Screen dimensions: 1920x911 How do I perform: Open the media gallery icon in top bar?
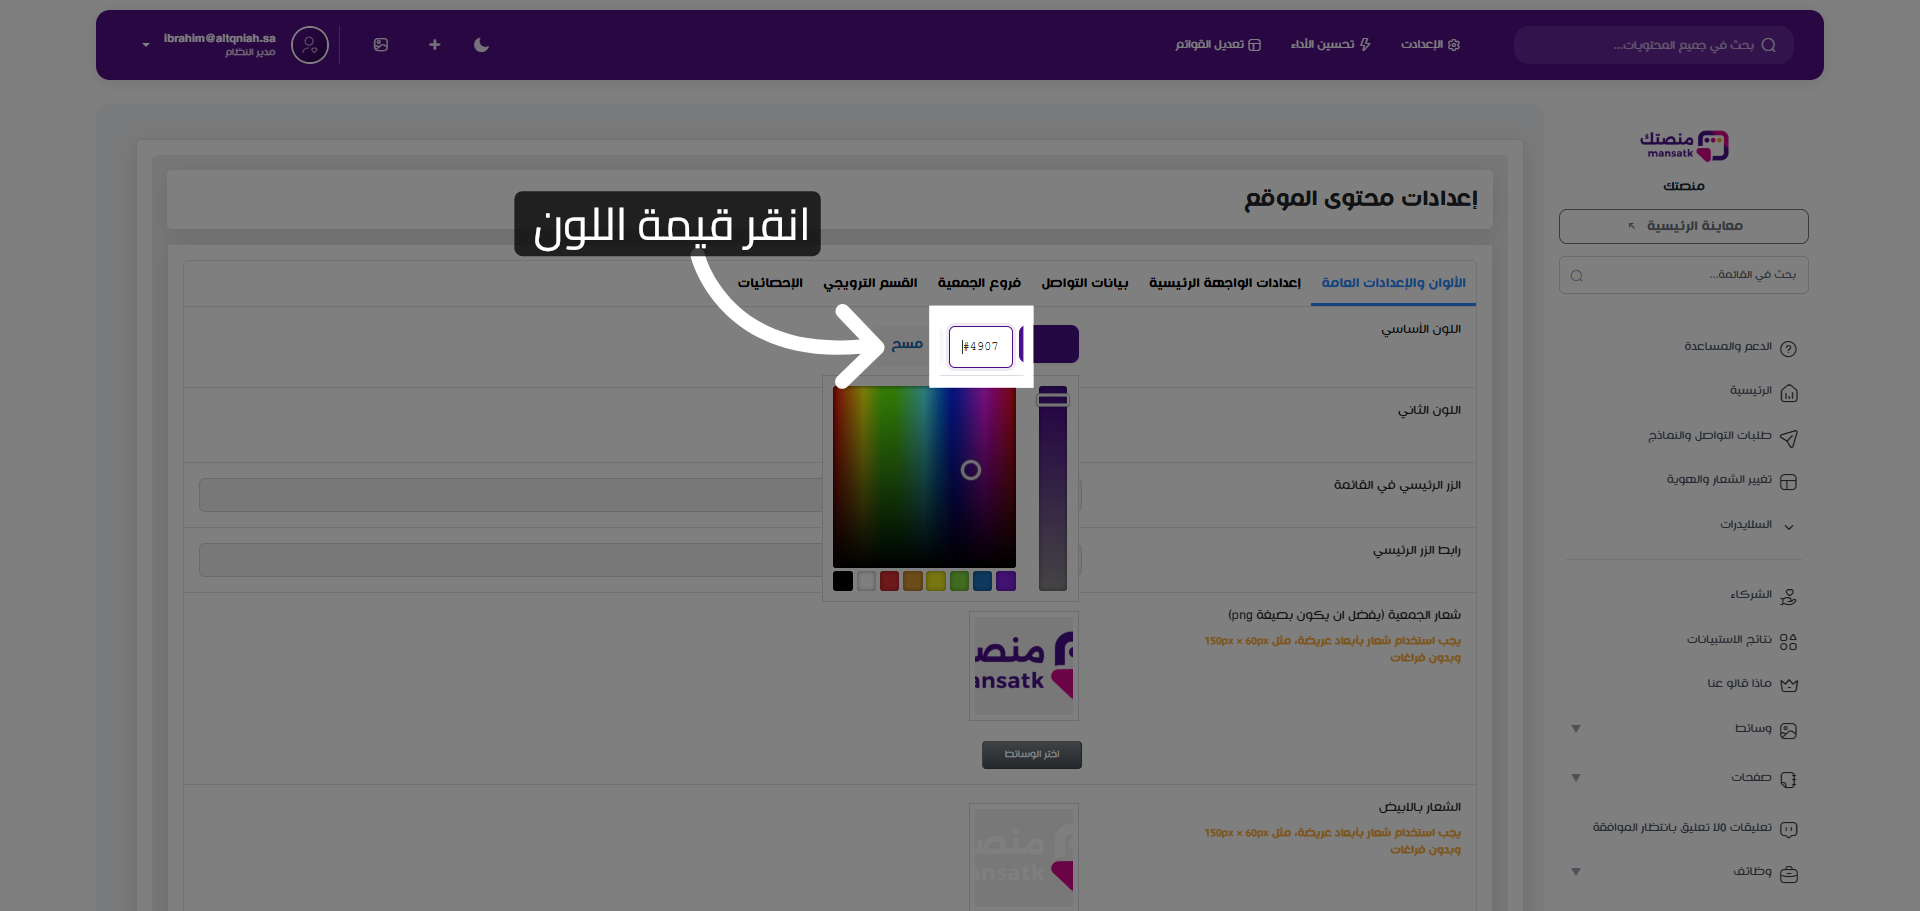tap(381, 45)
